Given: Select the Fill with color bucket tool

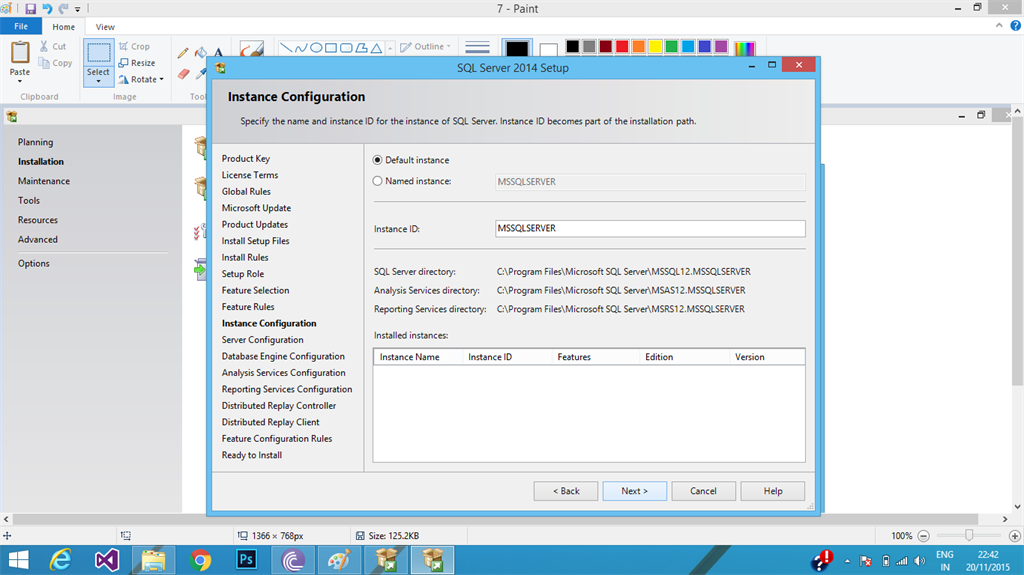Looking at the screenshot, I should [201, 52].
